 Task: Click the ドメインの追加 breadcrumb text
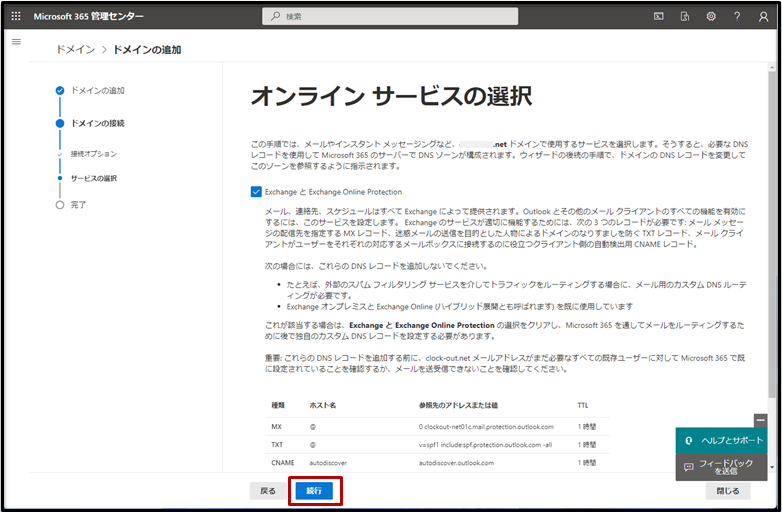147,49
